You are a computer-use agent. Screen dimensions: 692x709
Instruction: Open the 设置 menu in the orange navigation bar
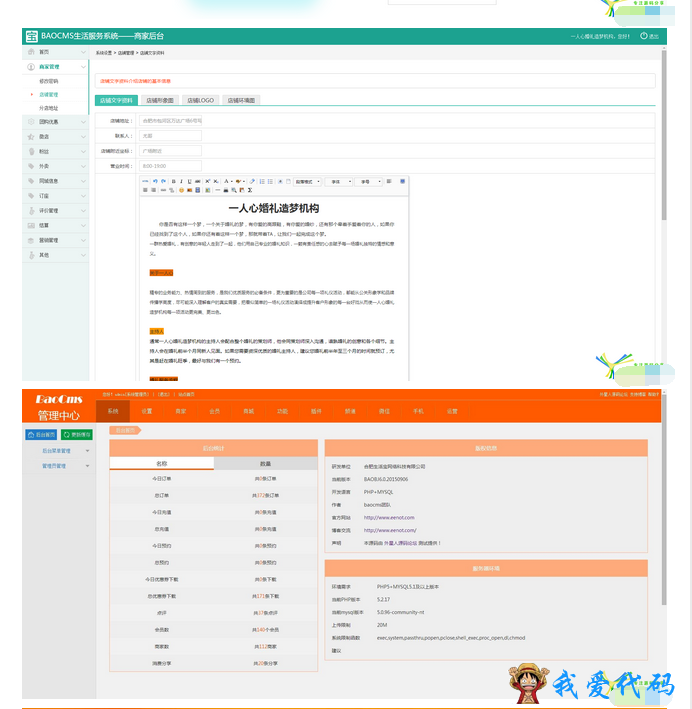tap(147, 411)
